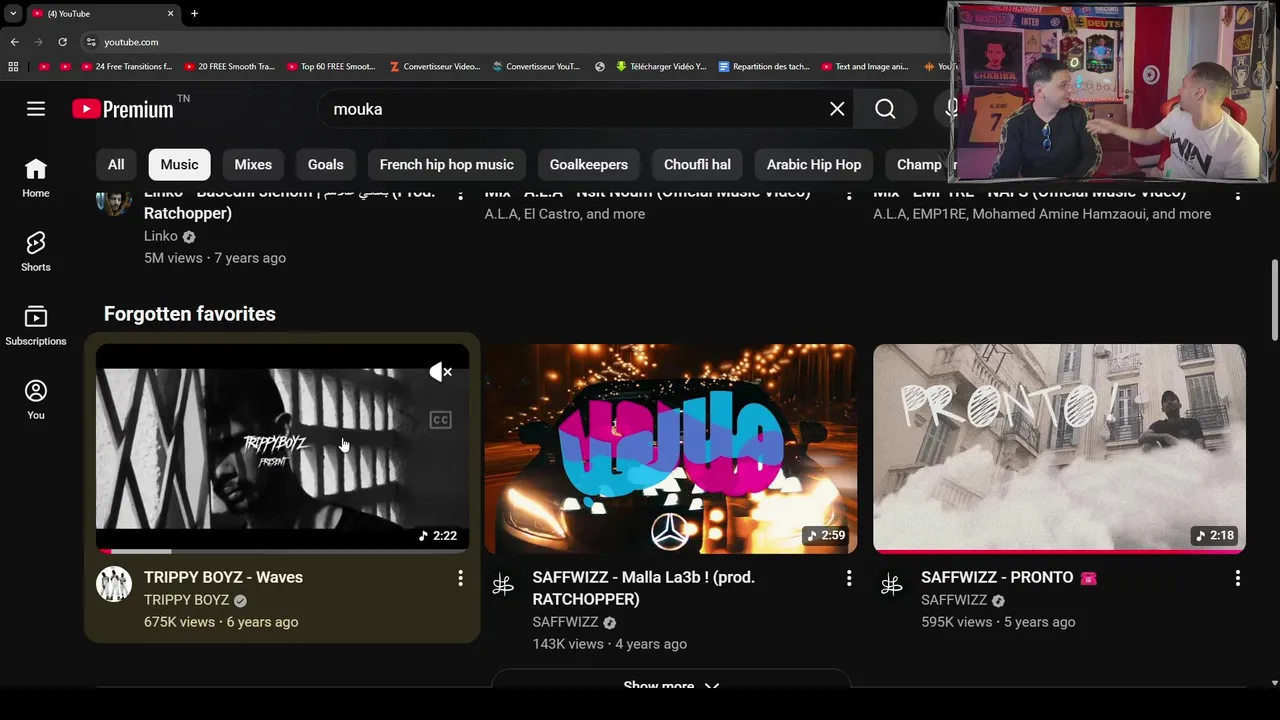Reload the page in the browser
The image size is (1280, 720).
pos(62,42)
